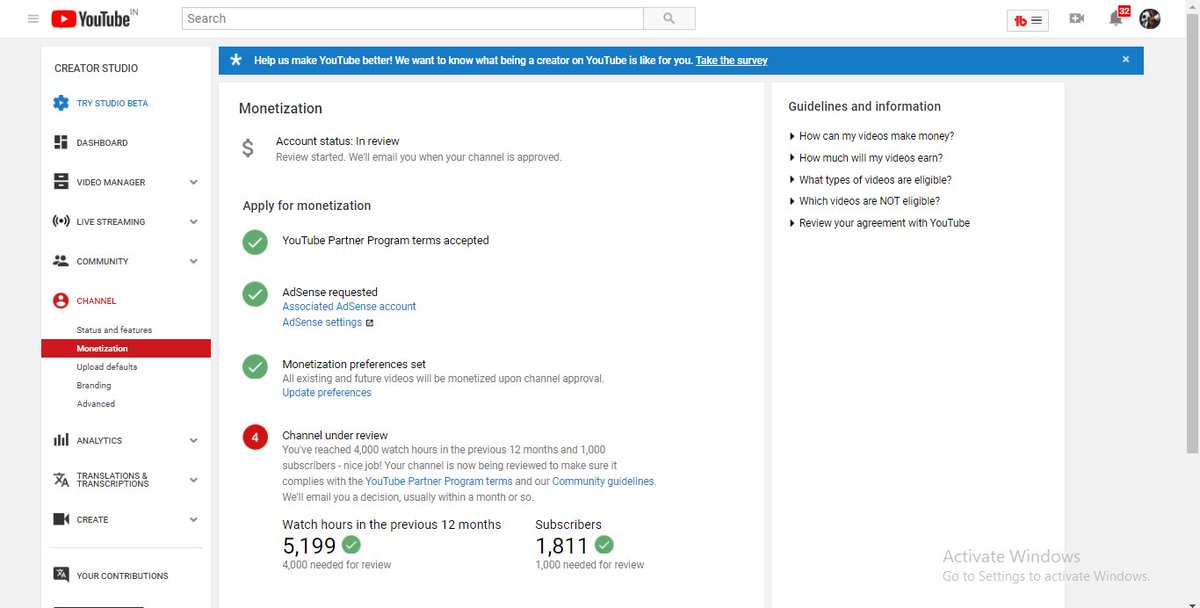The image size is (1200, 608).
Task: Expand 'How can my videos make money?'
Action: (871, 136)
